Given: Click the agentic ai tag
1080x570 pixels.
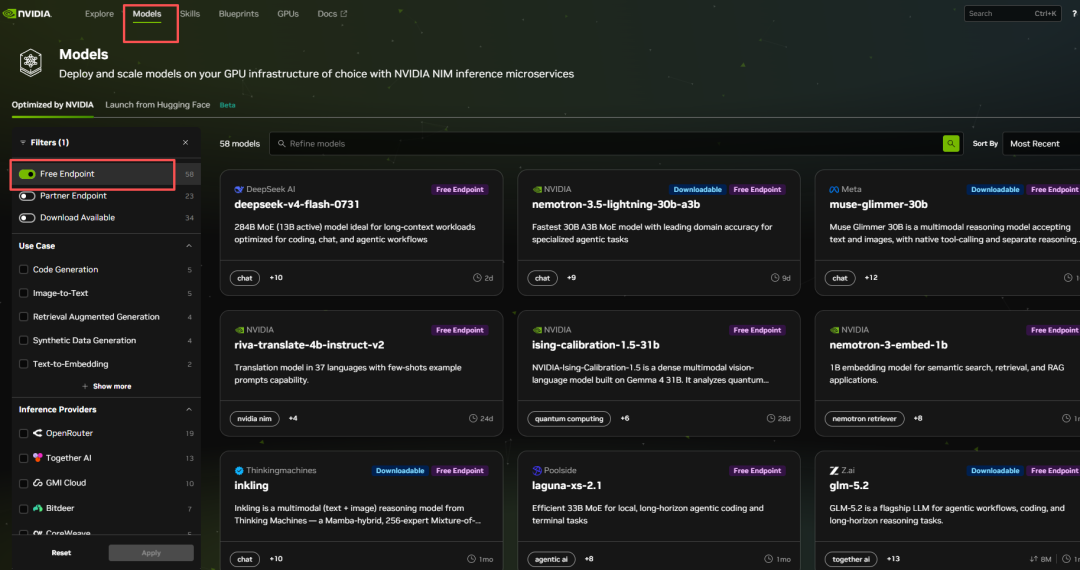Looking at the screenshot, I should [551, 559].
